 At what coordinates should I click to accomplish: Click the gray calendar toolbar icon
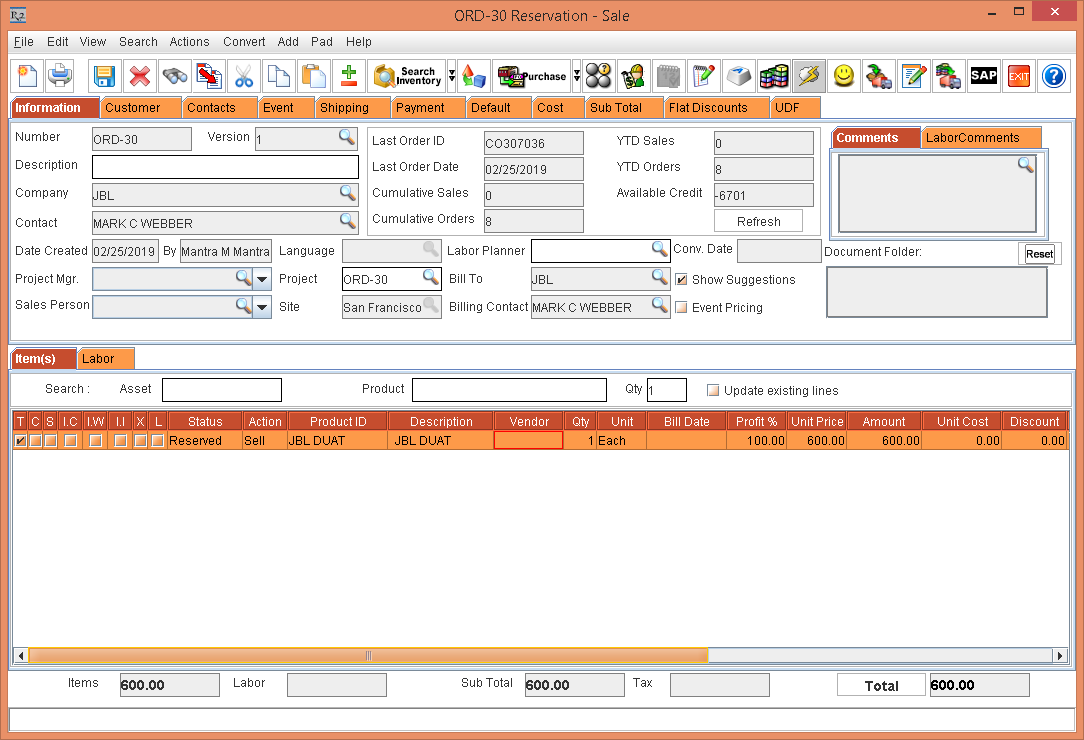(x=669, y=75)
